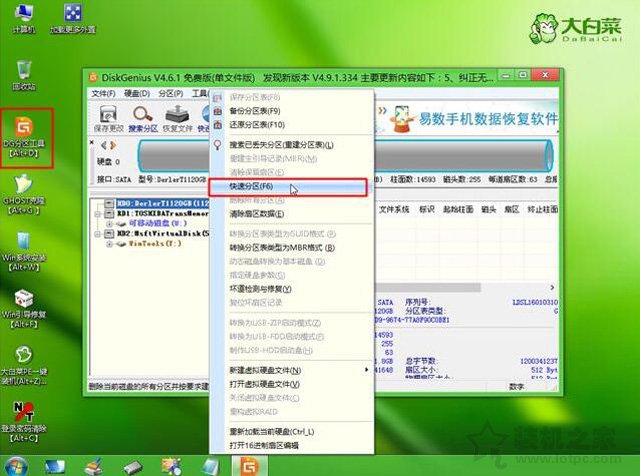Open the 文件(F) menu in the menu bar
The width and height of the screenshot is (640, 476).
[x=104, y=93]
